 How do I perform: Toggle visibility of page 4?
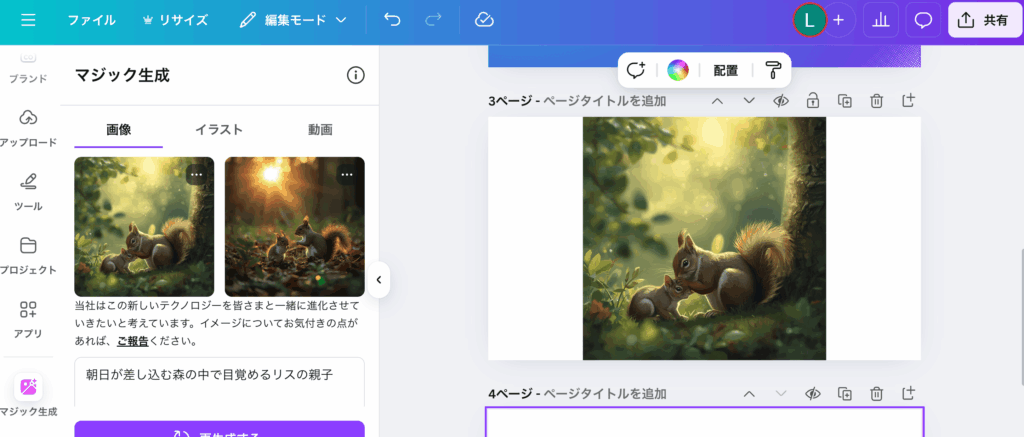(x=813, y=394)
